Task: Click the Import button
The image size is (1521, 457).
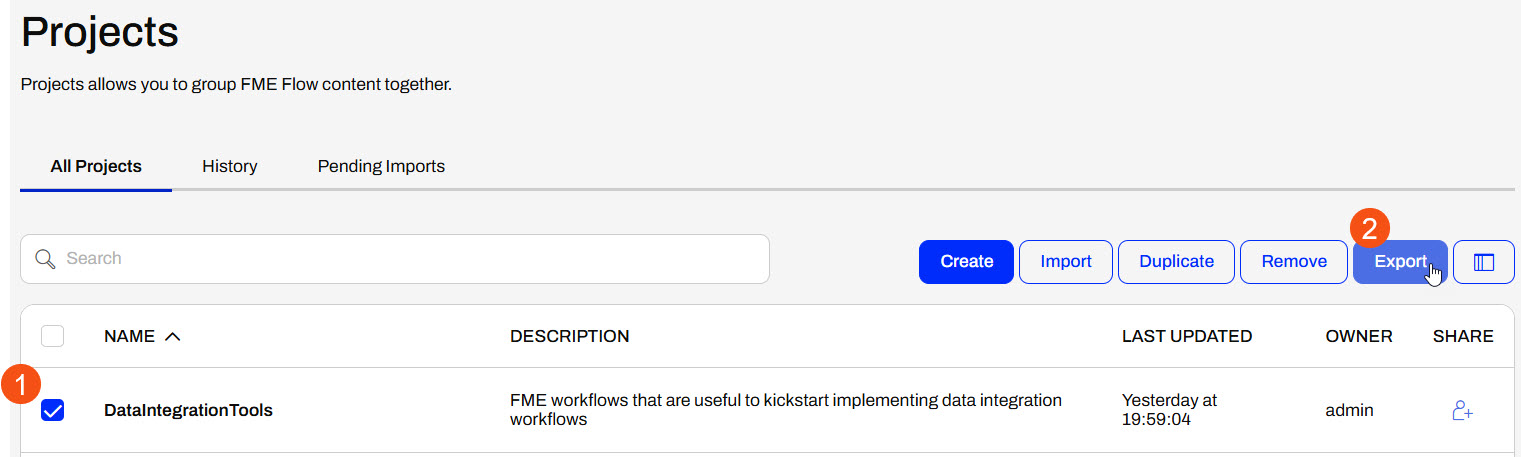Action: [1066, 262]
